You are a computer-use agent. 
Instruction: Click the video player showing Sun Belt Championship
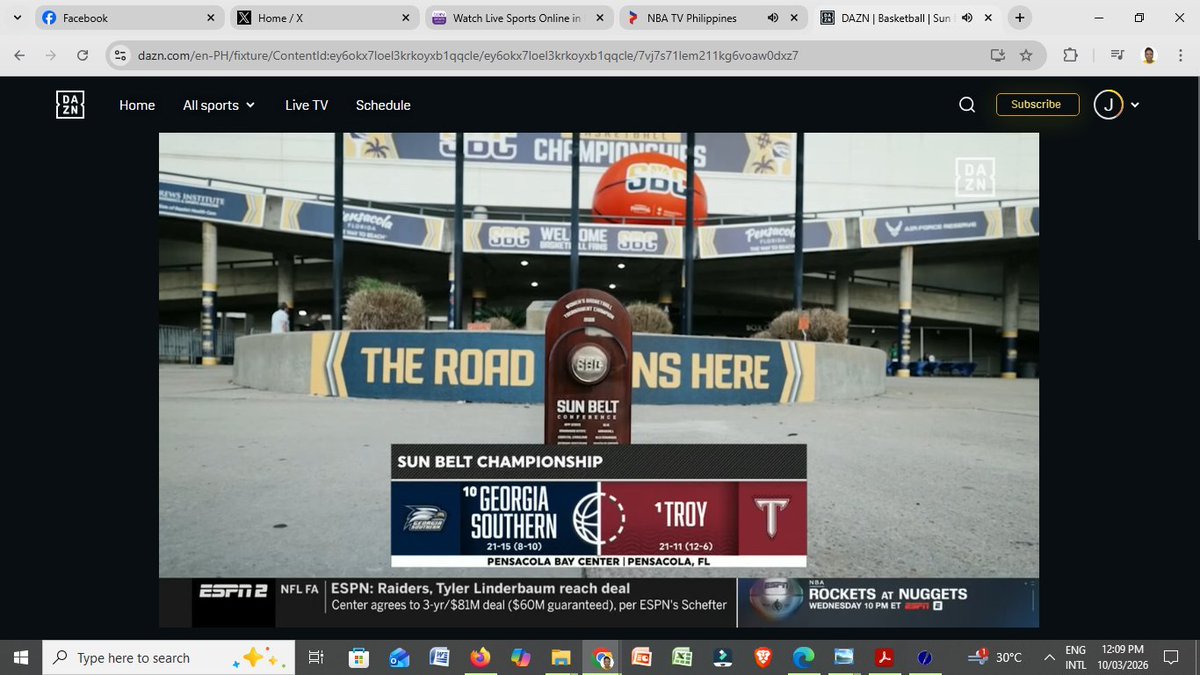click(x=599, y=380)
